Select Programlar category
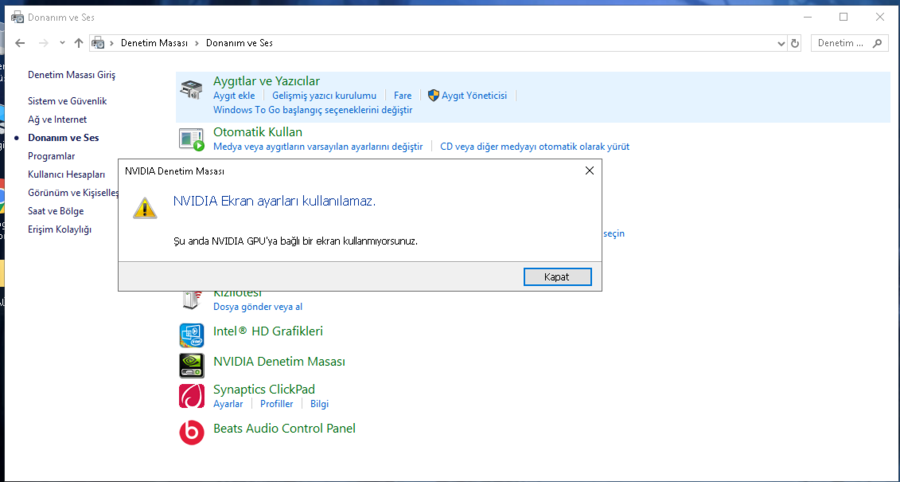Screen dimensions: 900x482 tap(51, 156)
